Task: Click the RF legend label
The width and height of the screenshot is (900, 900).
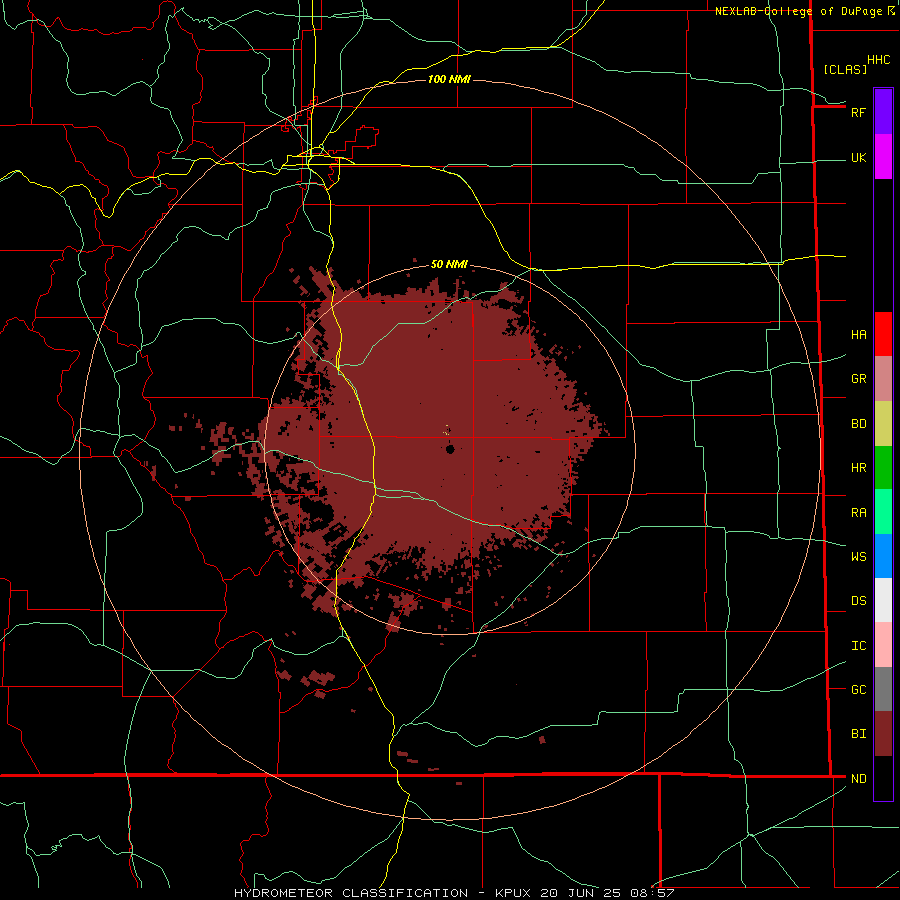Action: [x=858, y=112]
